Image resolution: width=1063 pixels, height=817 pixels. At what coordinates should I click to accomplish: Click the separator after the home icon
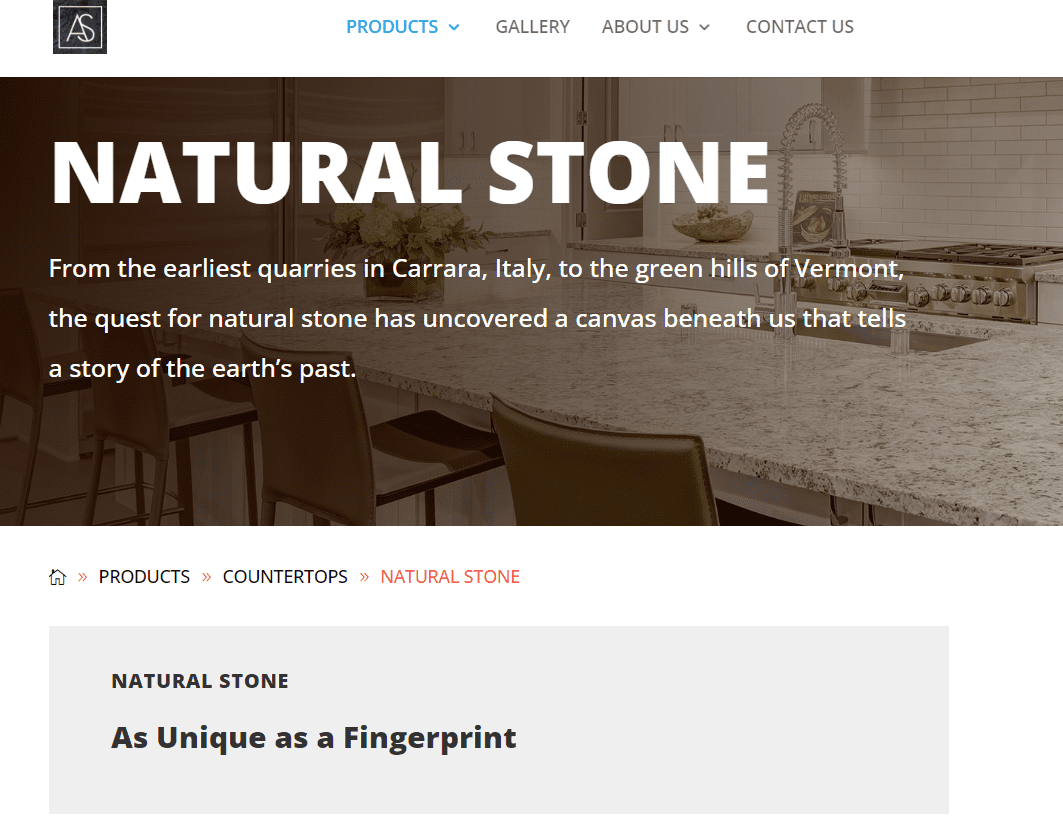pyautogui.click(x=82, y=577)
